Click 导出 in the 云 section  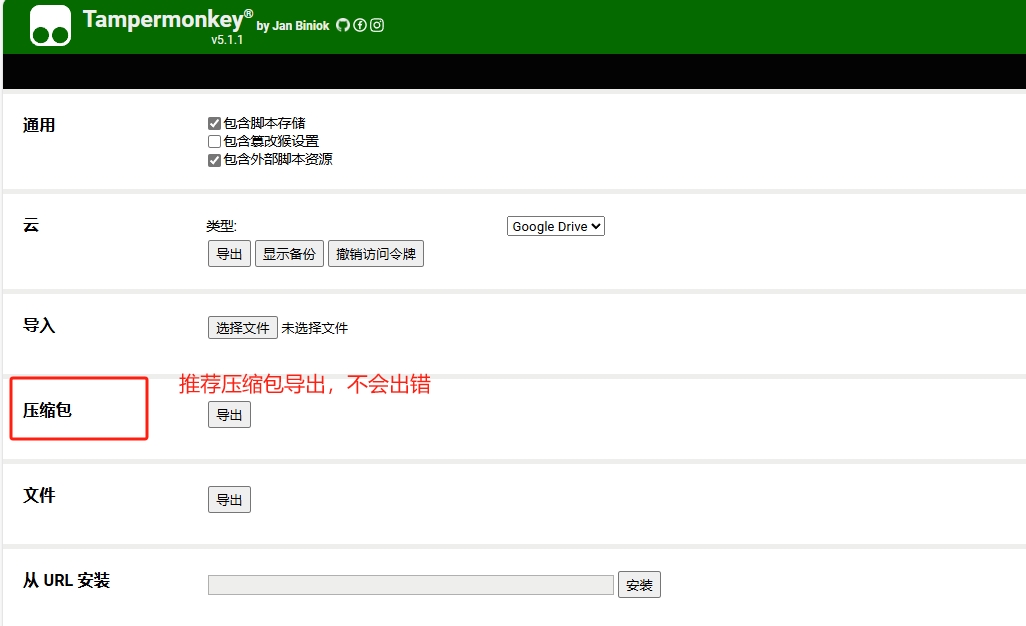[x=228, y=253]
